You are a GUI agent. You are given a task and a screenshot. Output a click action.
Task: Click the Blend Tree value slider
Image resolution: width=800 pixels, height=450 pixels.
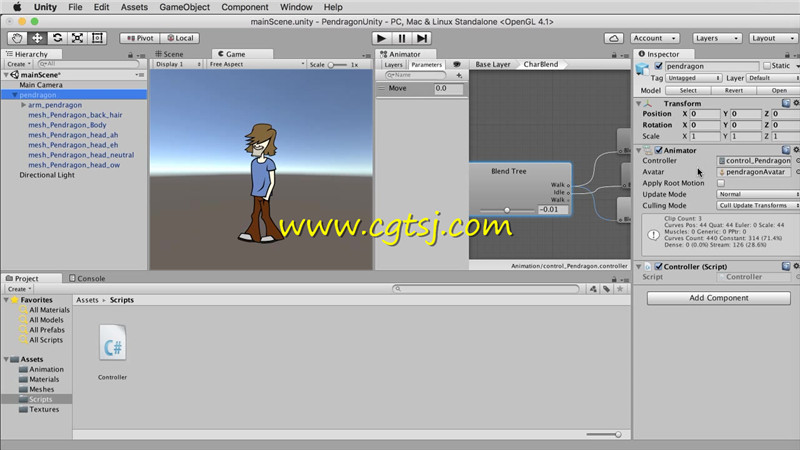click(x=507, y=210)
